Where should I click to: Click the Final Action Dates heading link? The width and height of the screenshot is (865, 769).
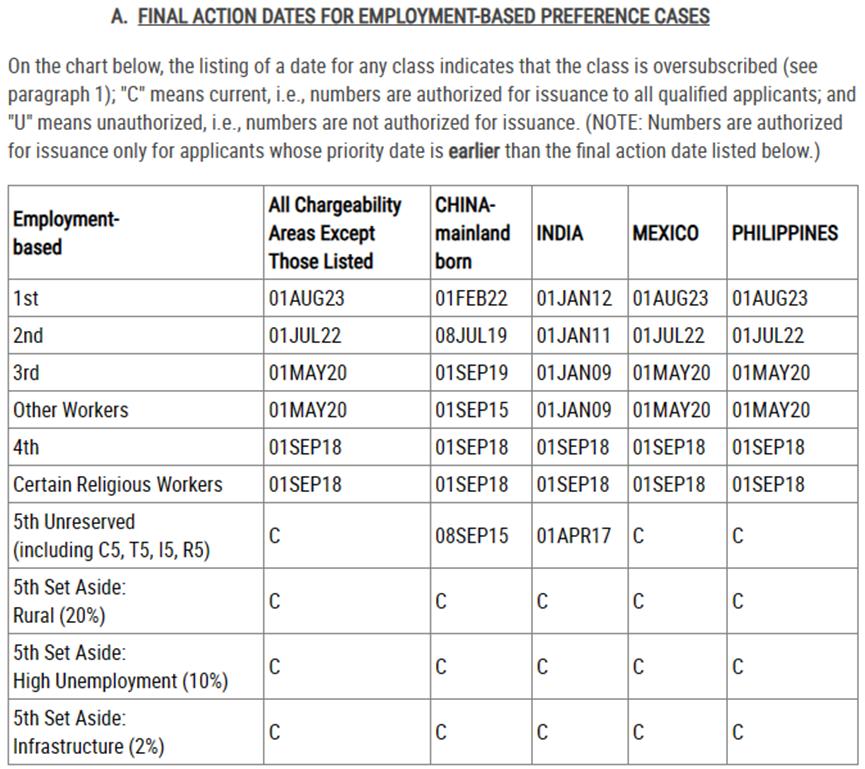pos(423,16)
